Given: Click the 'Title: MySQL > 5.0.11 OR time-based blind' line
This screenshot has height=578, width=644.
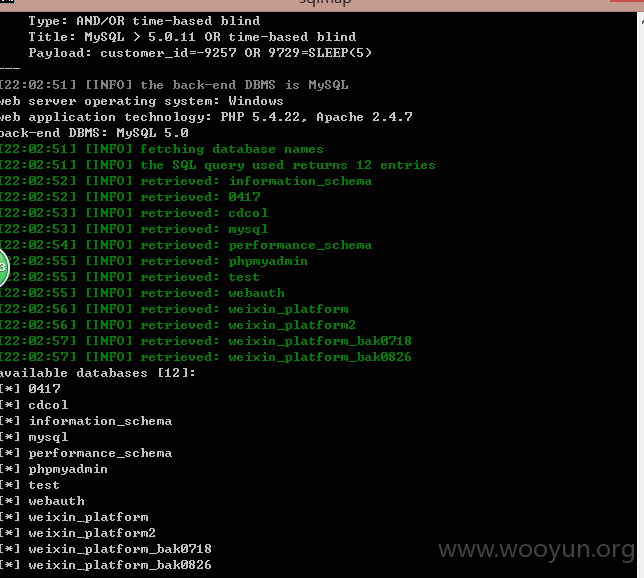Looking at the screenshot, I should tap(192, 37).
